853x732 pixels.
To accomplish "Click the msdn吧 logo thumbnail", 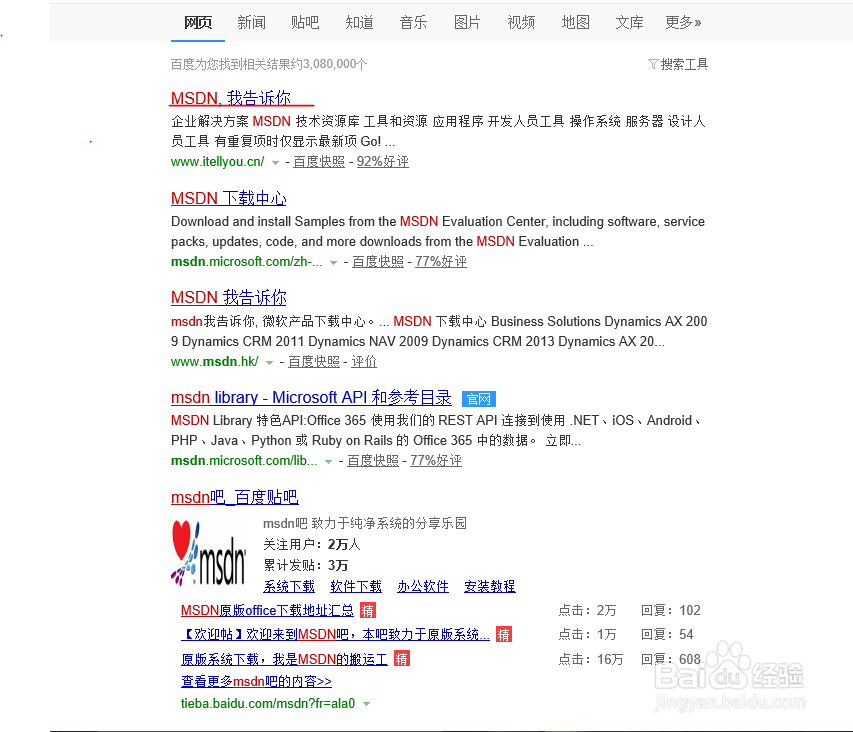I will point(209,553).
